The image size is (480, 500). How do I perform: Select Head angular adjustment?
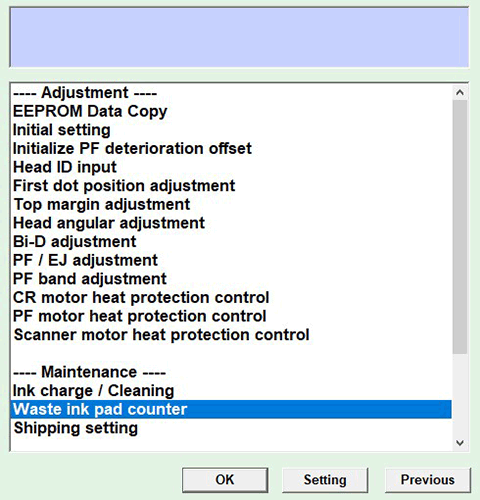point(109,223)
